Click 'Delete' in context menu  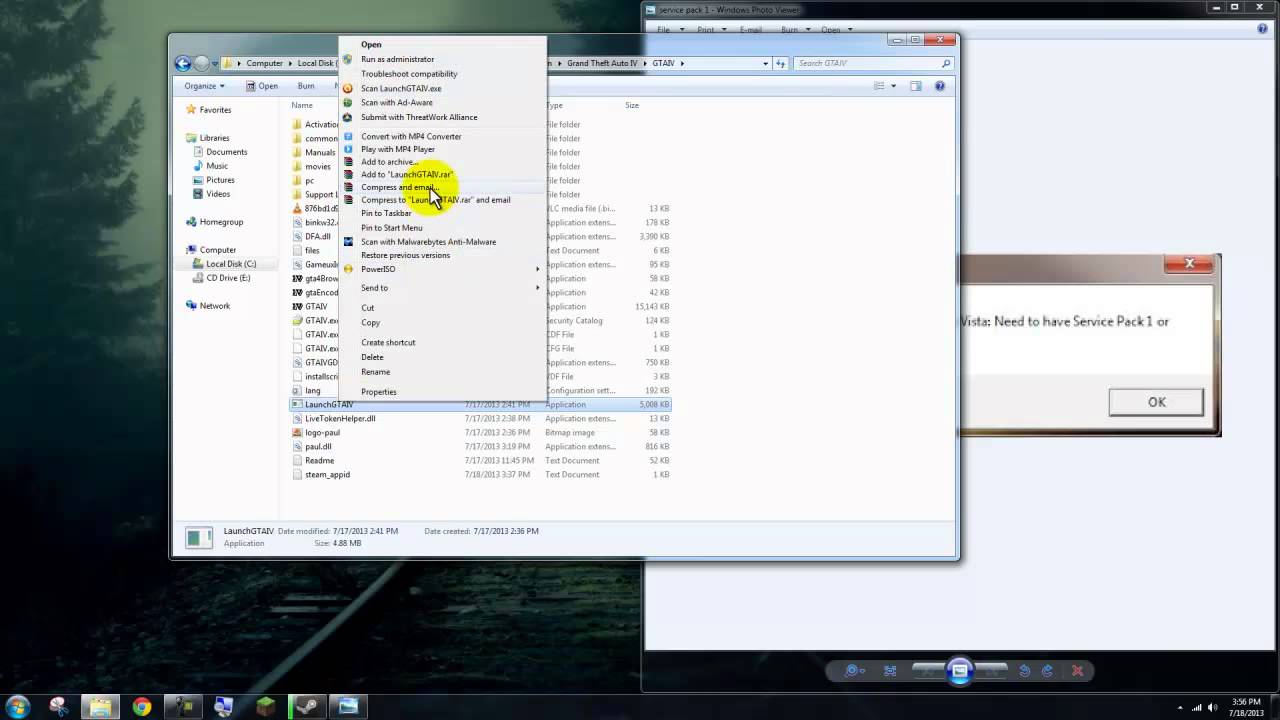pos(372,357)
